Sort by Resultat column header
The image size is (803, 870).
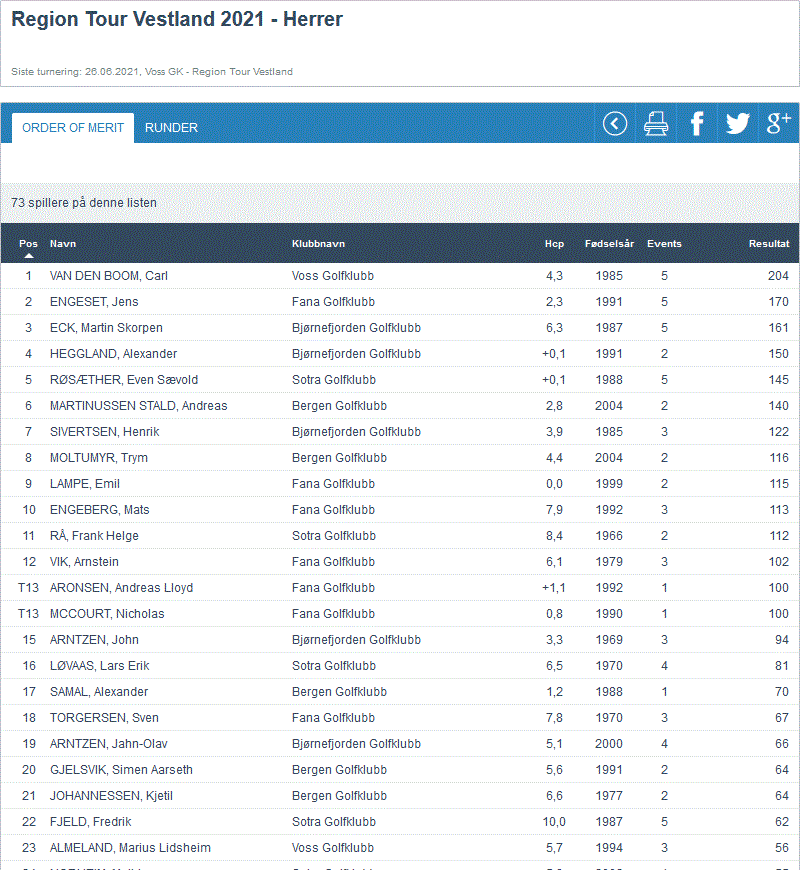768,244
